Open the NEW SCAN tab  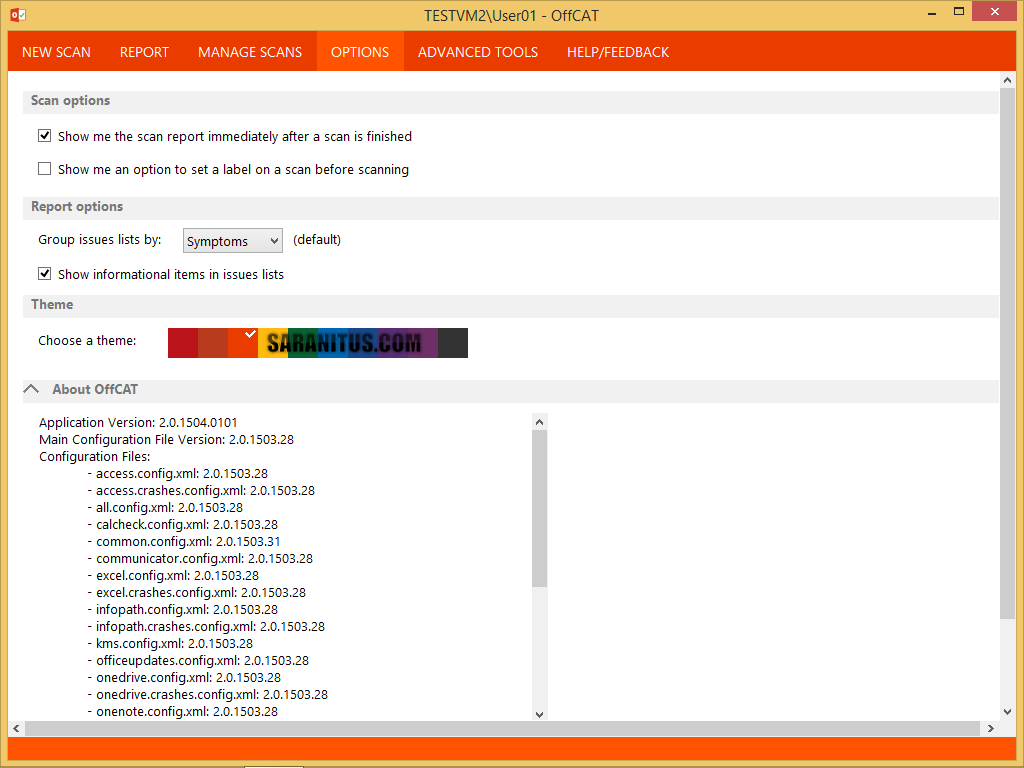(56, 52)
